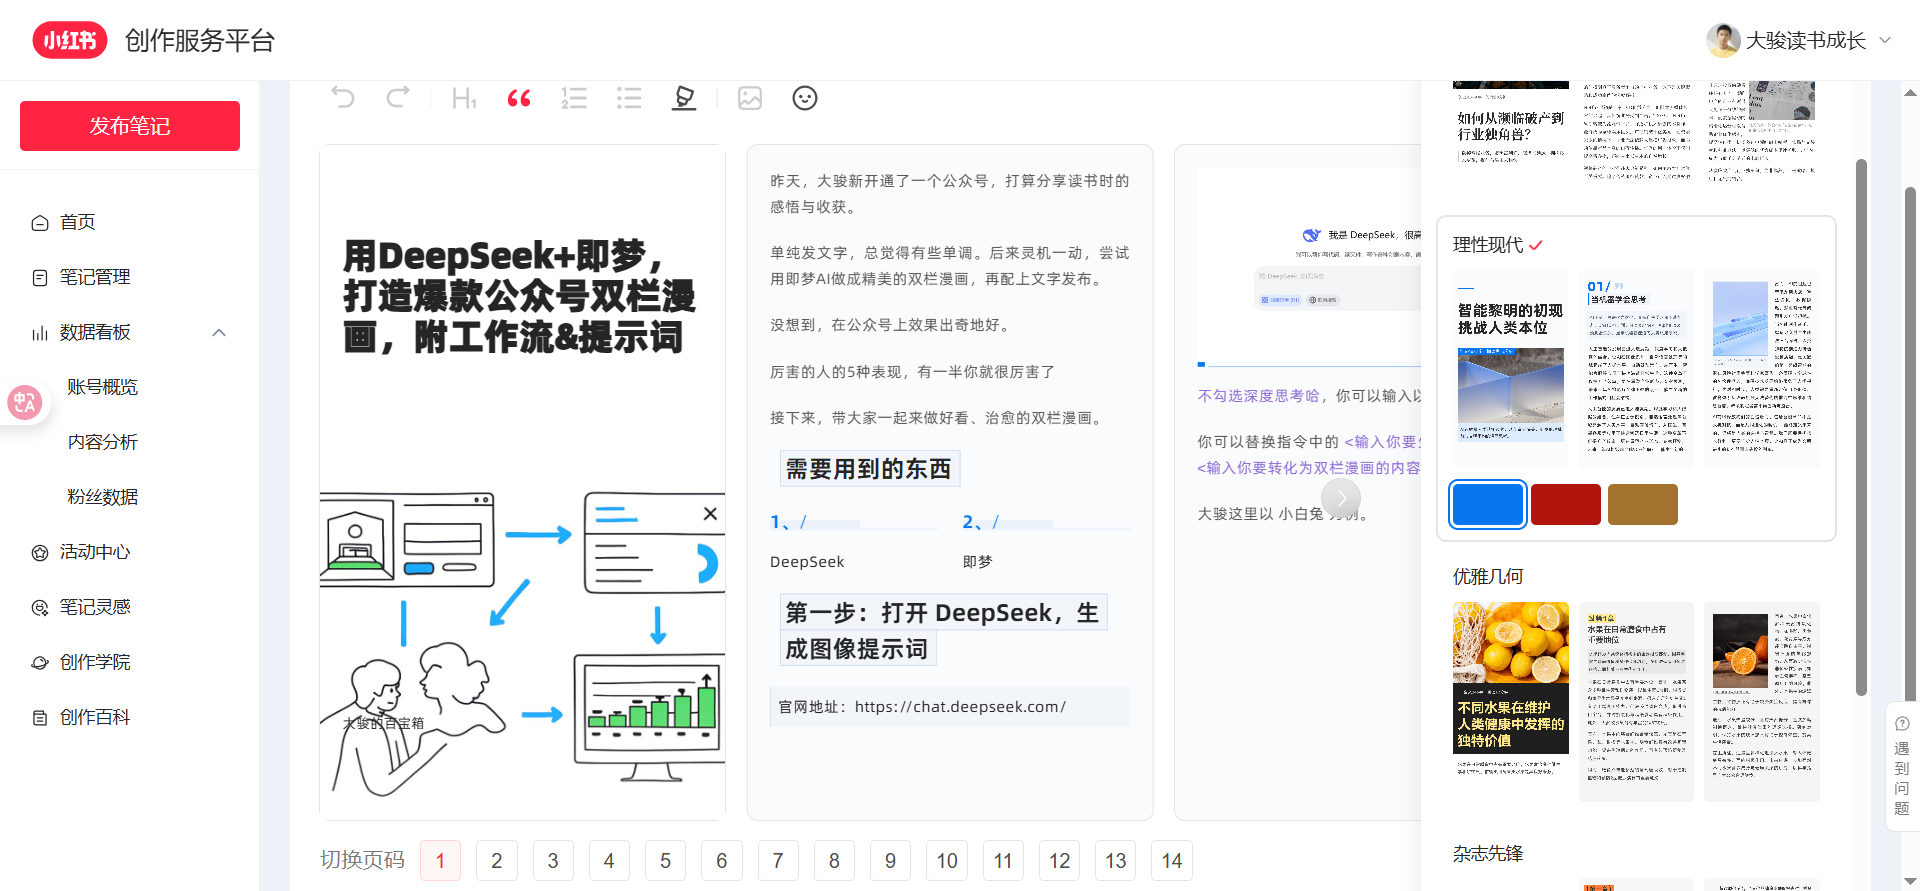Click the 发布笔记 button
Viewport: 1920px width, 891px height.
[130, 126]
